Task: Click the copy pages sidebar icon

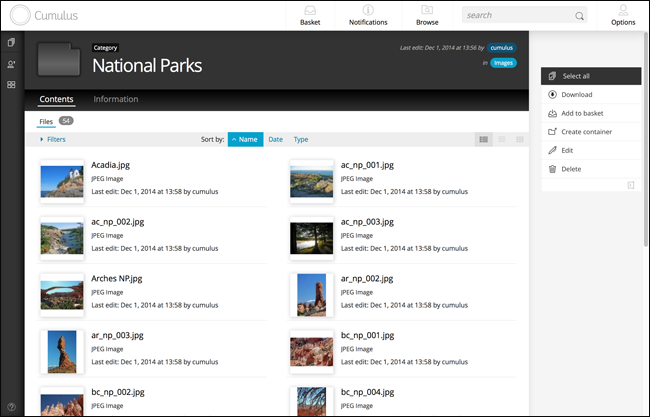Action: coord(11,42)
